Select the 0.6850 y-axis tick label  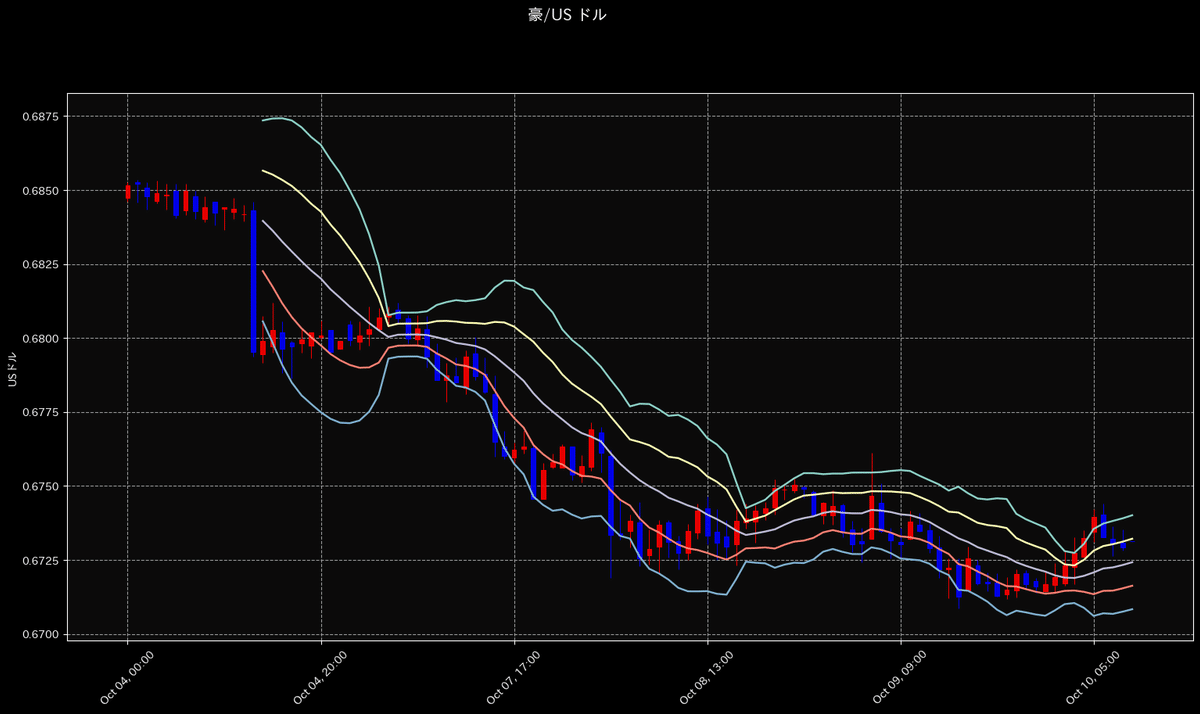point(43,191)
